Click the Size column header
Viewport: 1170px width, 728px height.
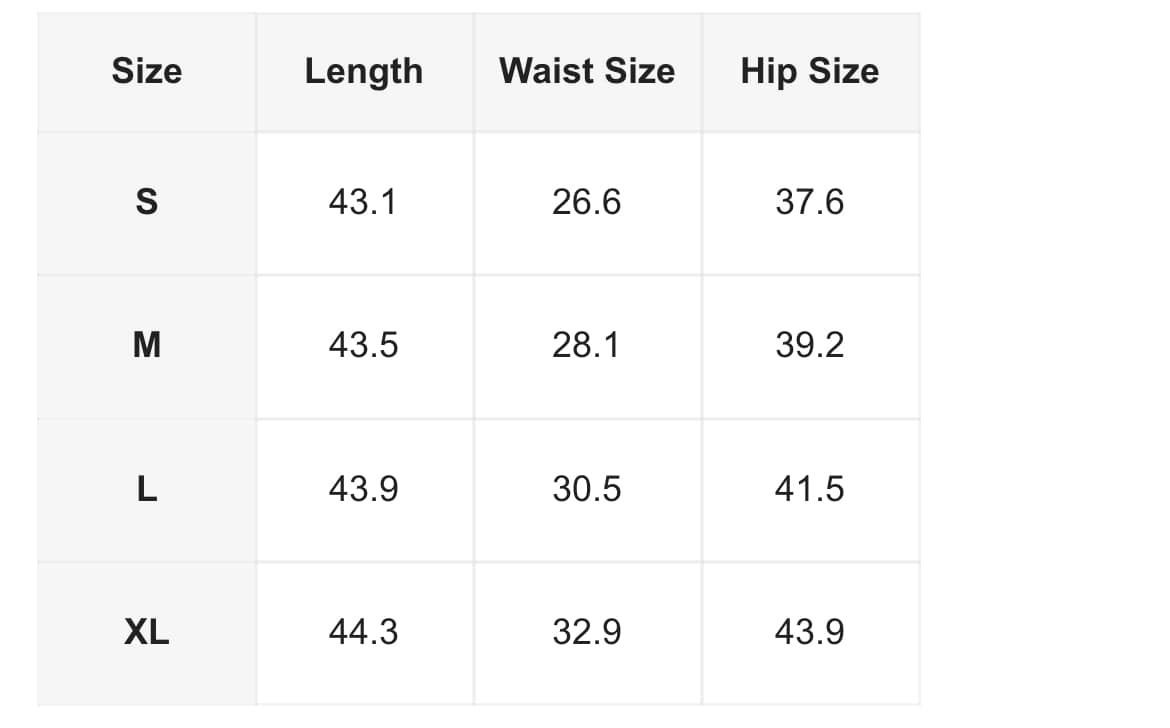147,72
